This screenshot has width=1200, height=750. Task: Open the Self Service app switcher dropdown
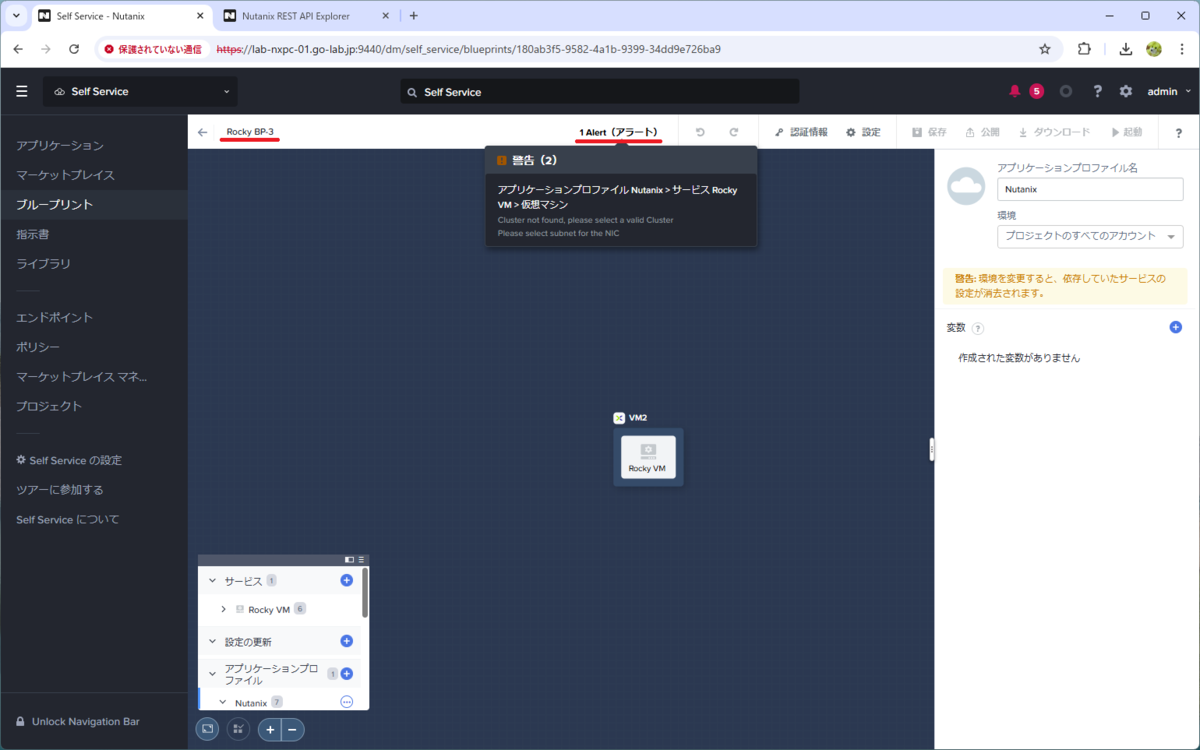point(140,91)
